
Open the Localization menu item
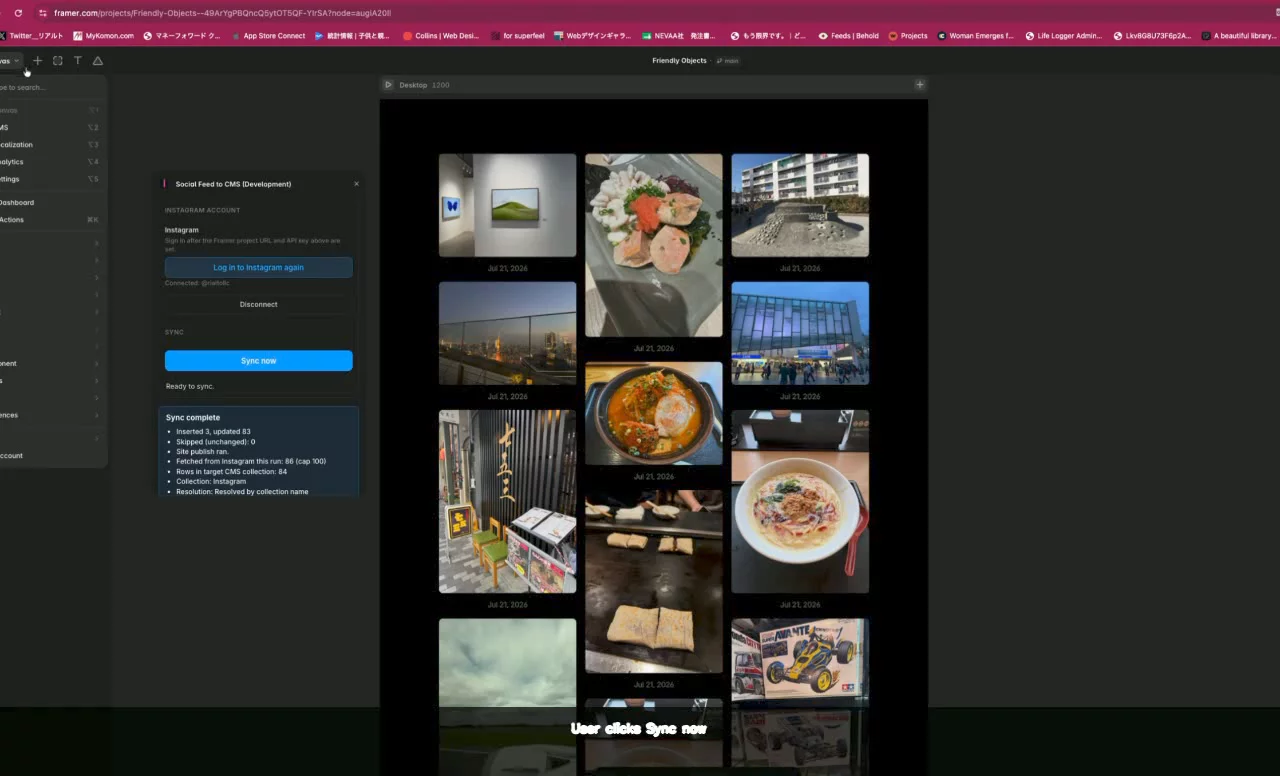50,145
